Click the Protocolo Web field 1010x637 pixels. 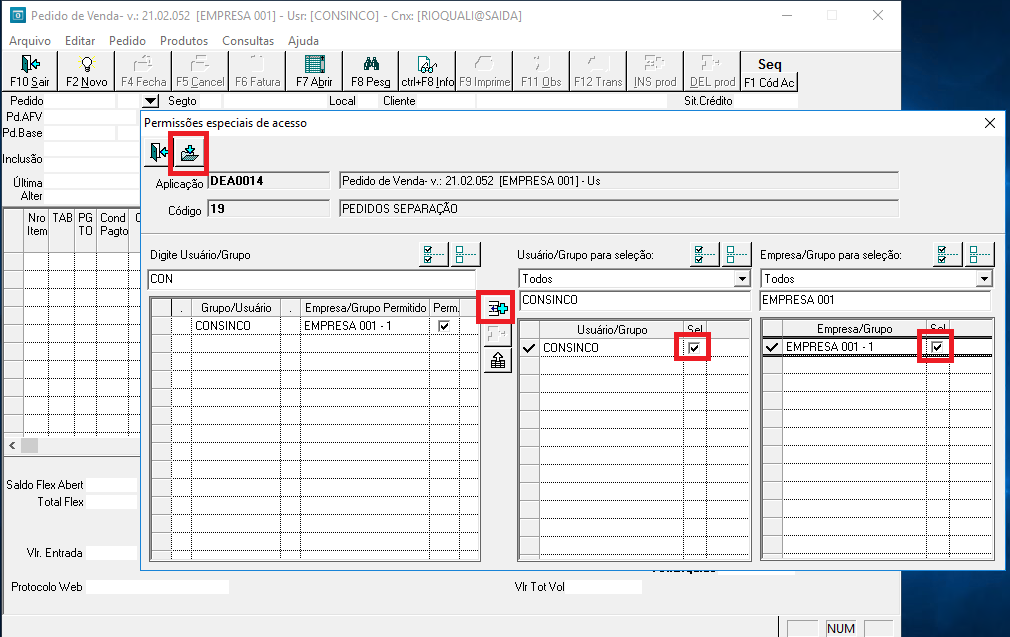click(157, 587)
